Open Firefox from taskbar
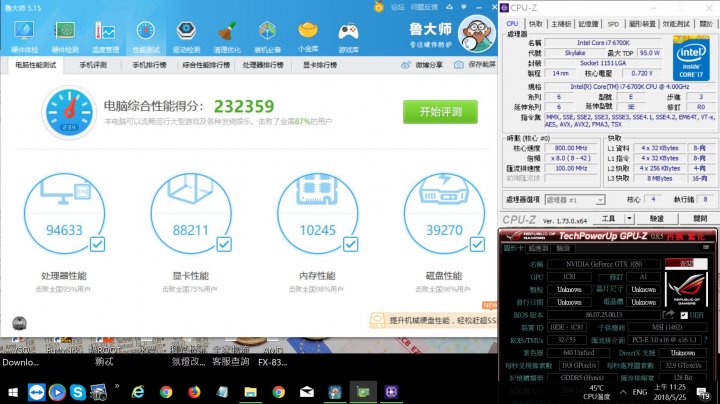The width and height of the screenshot is (720, 404). point(194,392)
